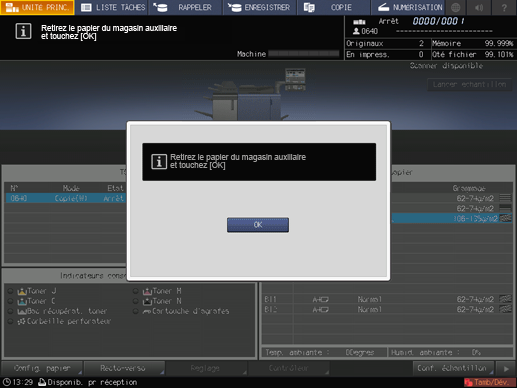This screenshot has width=517, height=388.
Task: Click the Toner J cartridge icon
Action: (22, 291)
